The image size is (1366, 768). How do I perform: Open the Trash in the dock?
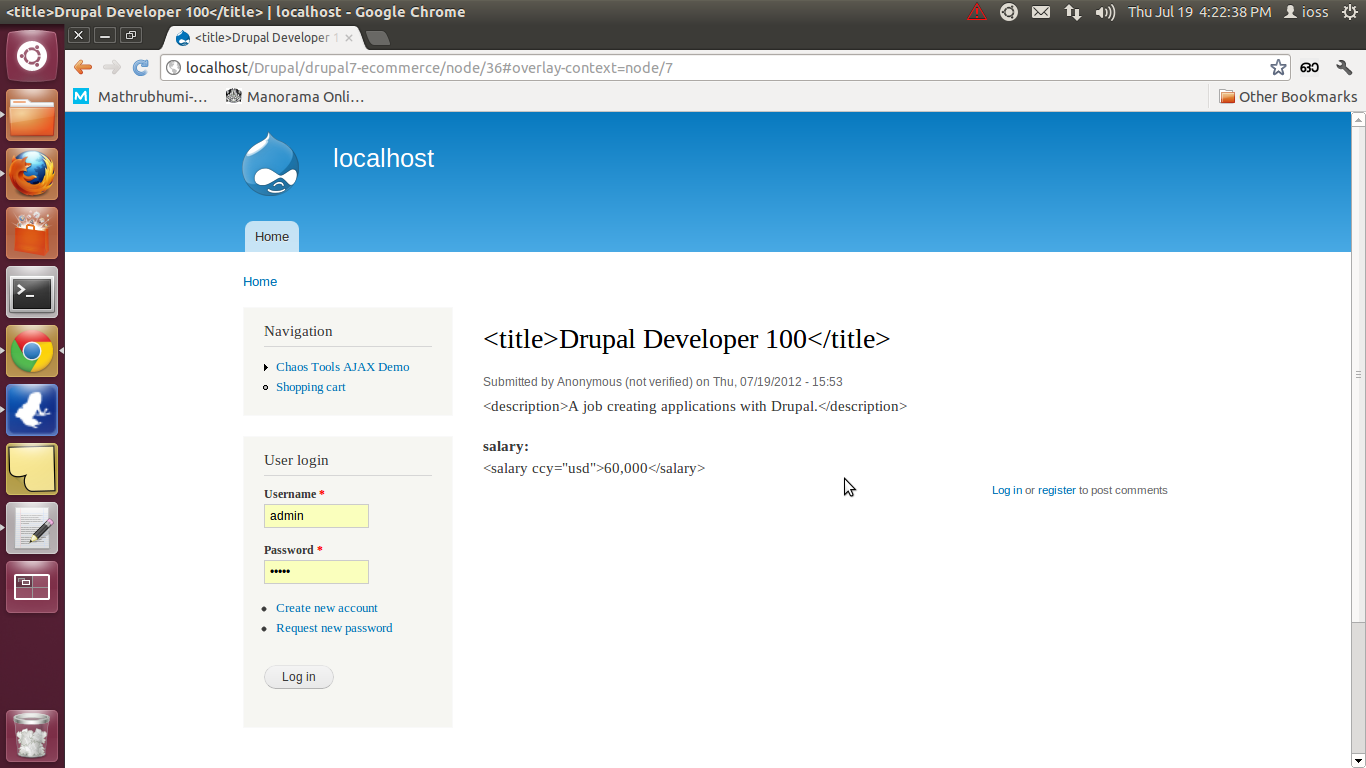(x=32, y=736)
